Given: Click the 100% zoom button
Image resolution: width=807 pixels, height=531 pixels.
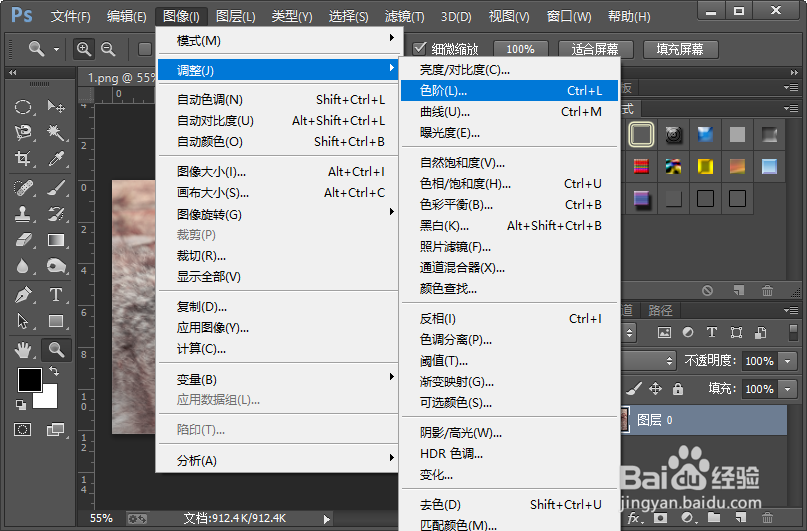Looking at the screenshot, I should pyautogui.click(x=520, y=49).
